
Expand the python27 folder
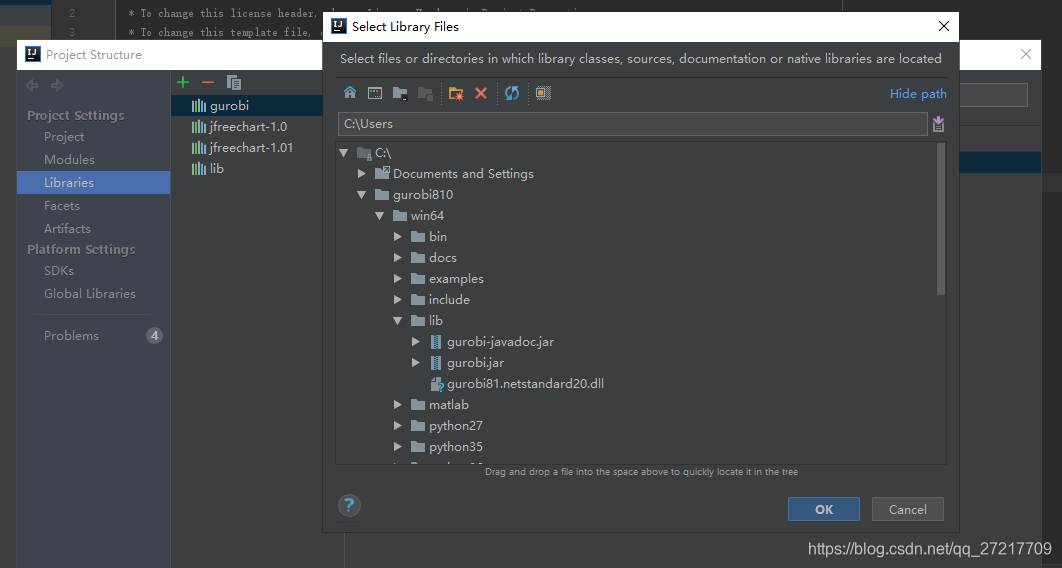(398, 426)
